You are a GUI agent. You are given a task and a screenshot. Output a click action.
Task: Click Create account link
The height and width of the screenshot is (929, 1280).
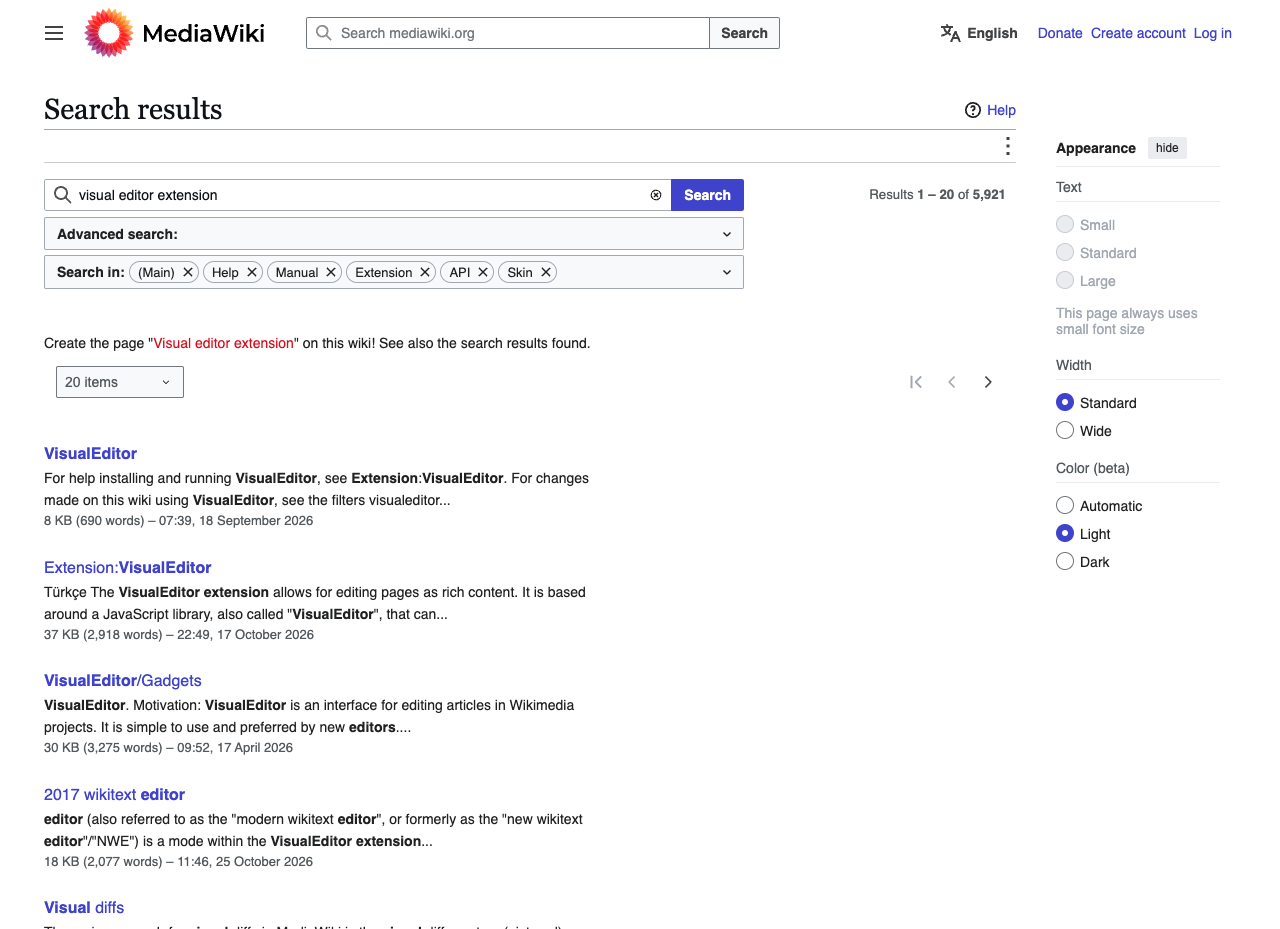tap(1138, 33)
